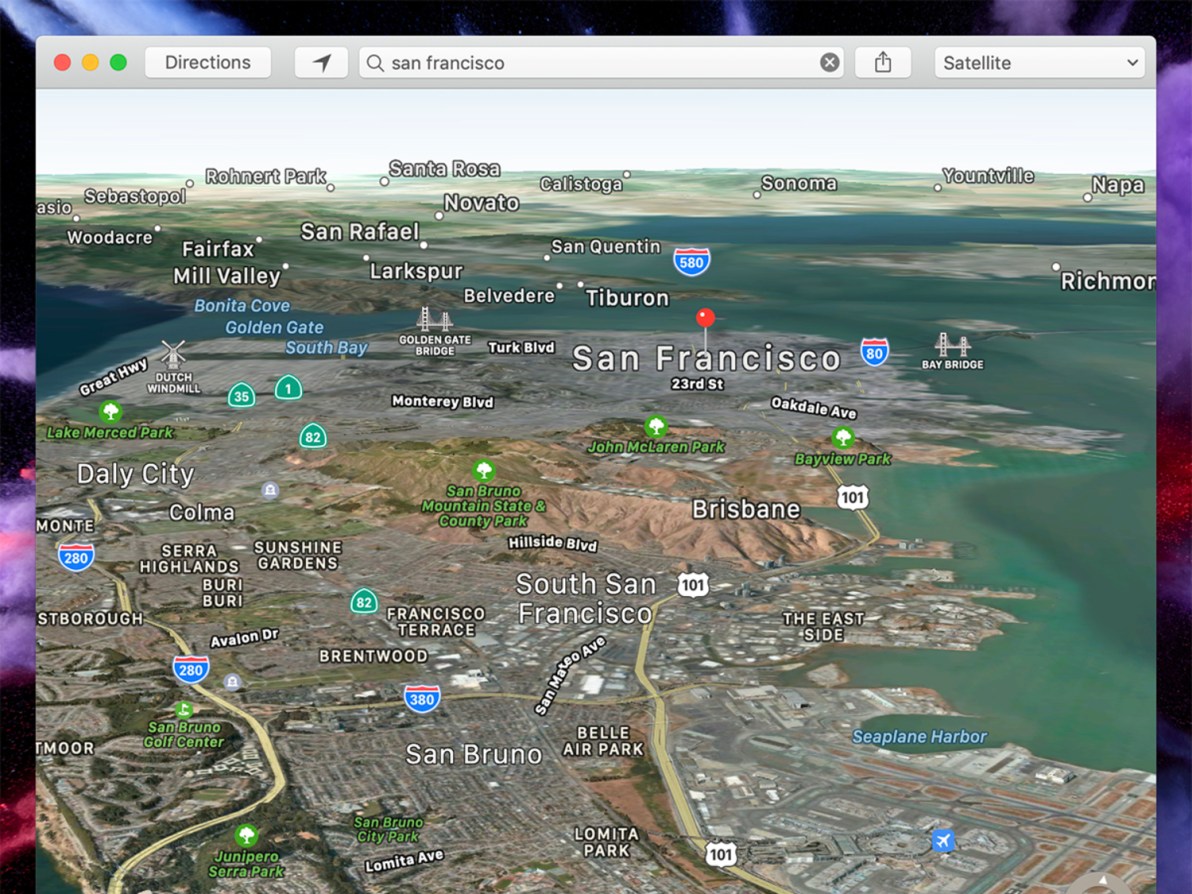Open the share sheet icon
1192x894 pixels.
pyautogui.click(x=882, y=62)
